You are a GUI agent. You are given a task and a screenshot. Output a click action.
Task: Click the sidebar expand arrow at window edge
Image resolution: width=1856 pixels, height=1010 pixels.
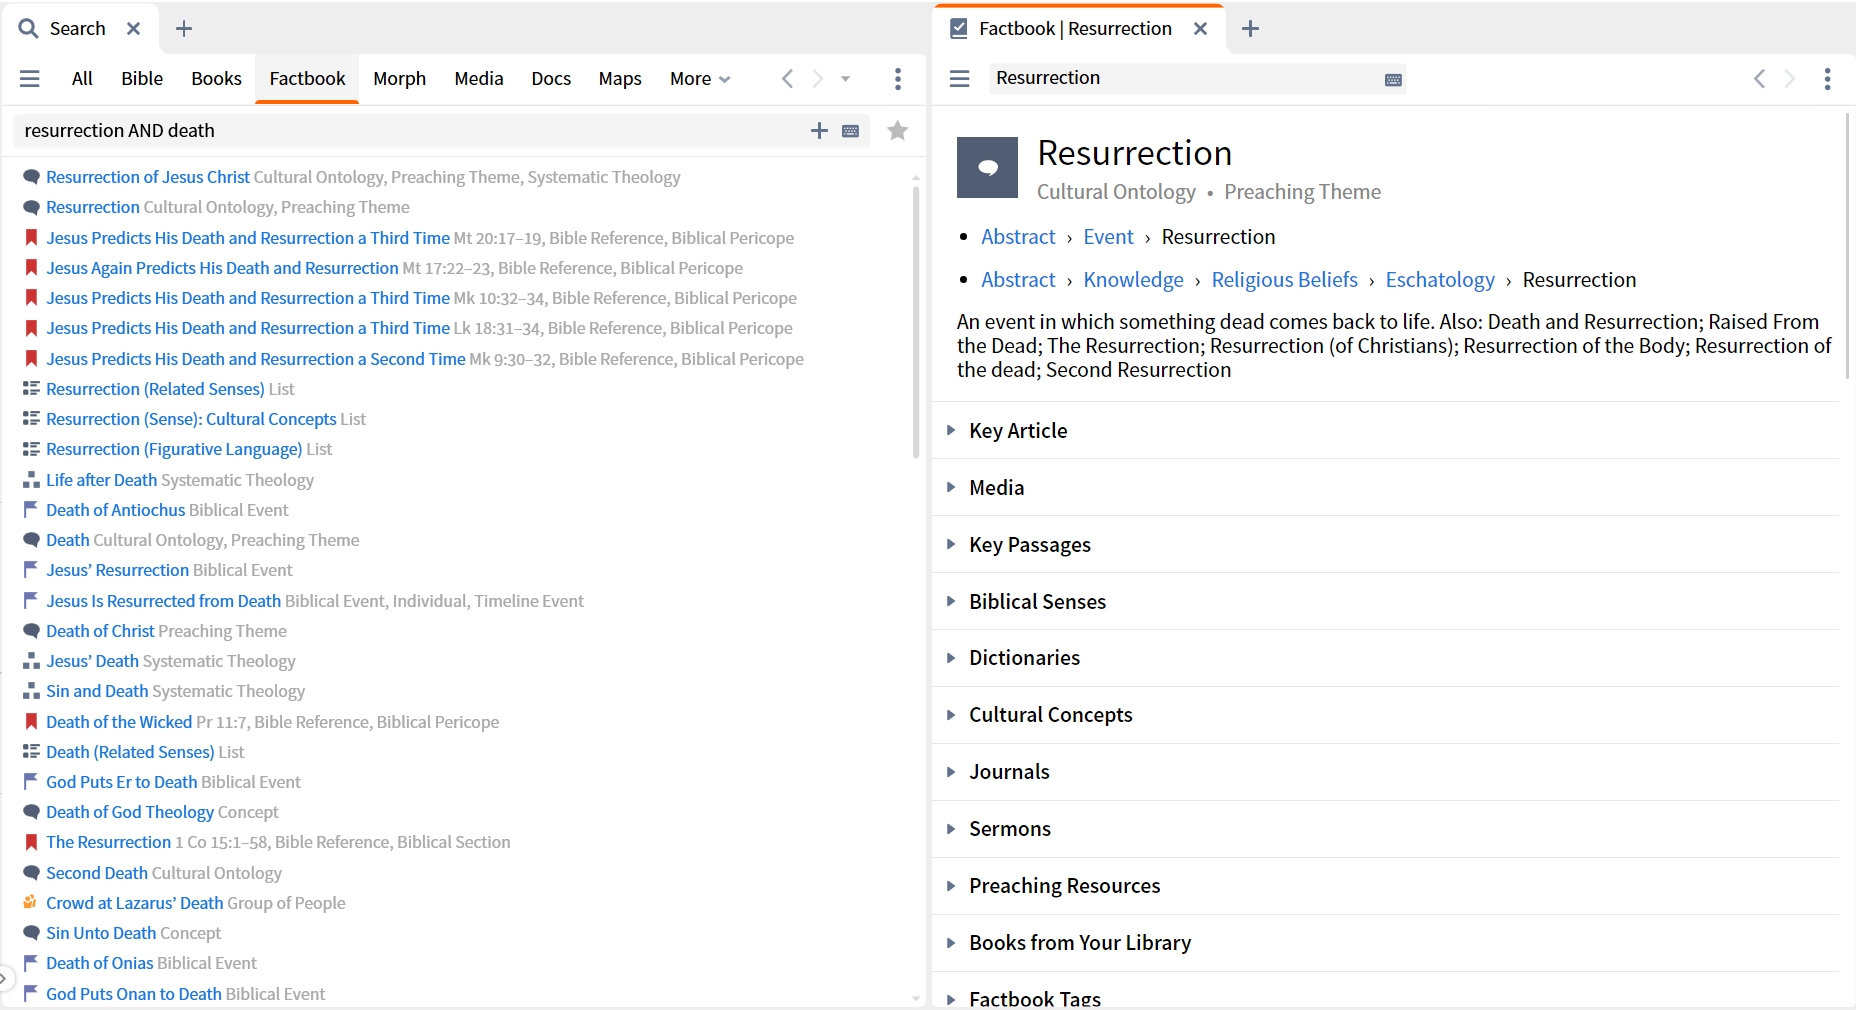pyautogui.click(x=4, y=979)
